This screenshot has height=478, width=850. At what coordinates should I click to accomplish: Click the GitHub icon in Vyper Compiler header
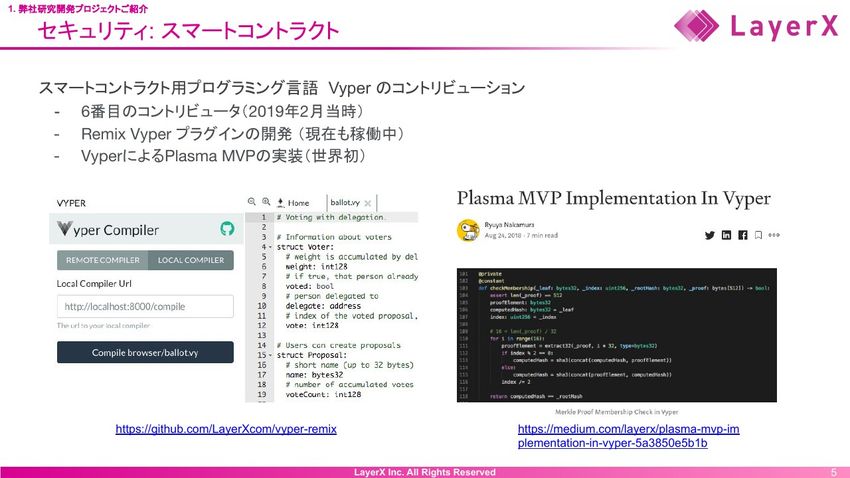225,229
